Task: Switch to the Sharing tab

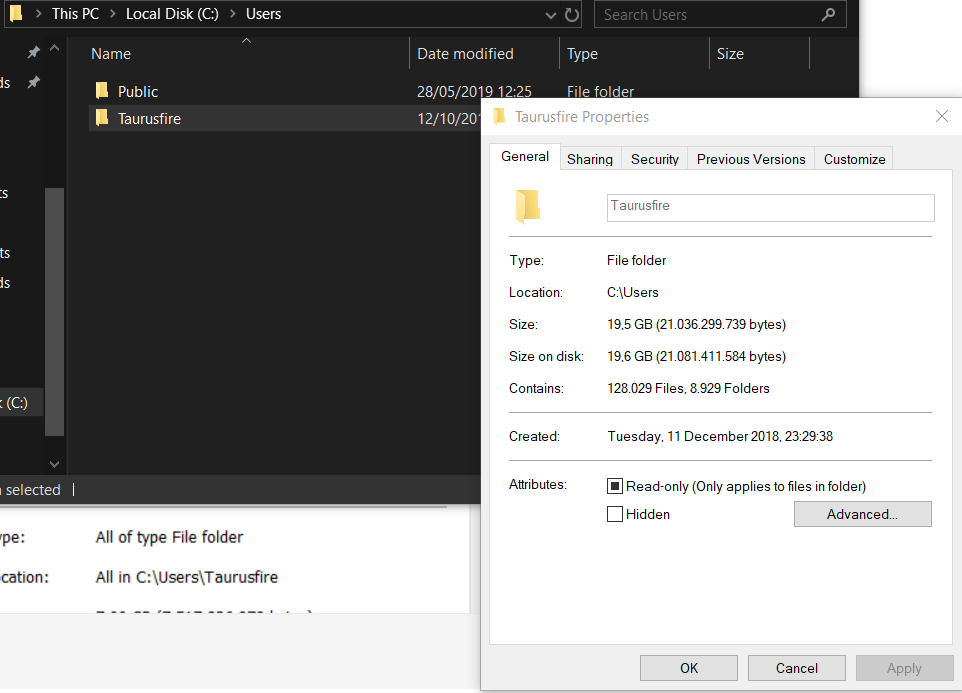Action: click(x=590, y=159)
